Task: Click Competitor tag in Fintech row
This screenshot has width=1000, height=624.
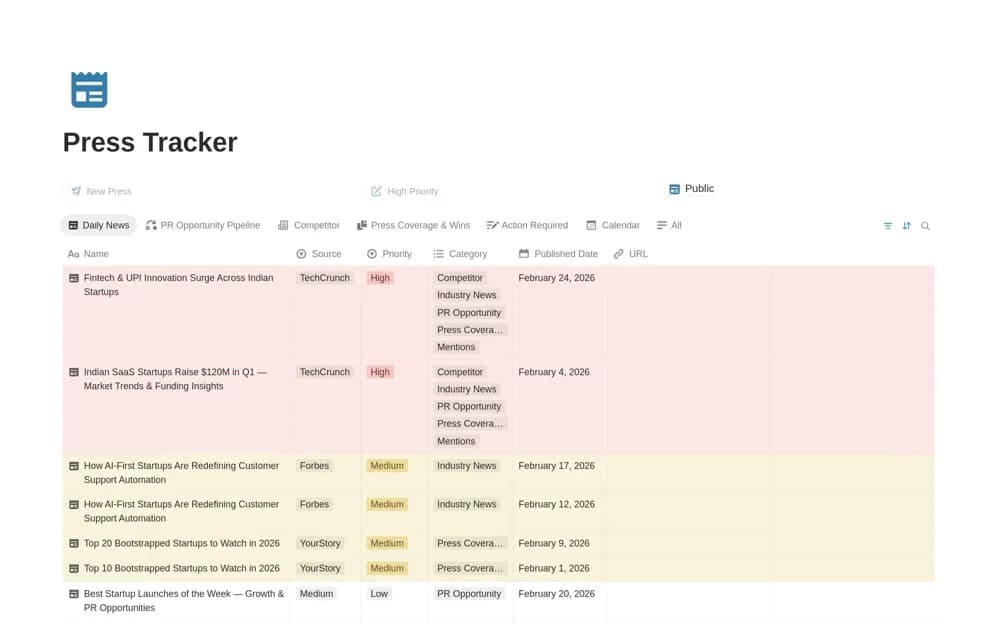Action: point(460,278)
